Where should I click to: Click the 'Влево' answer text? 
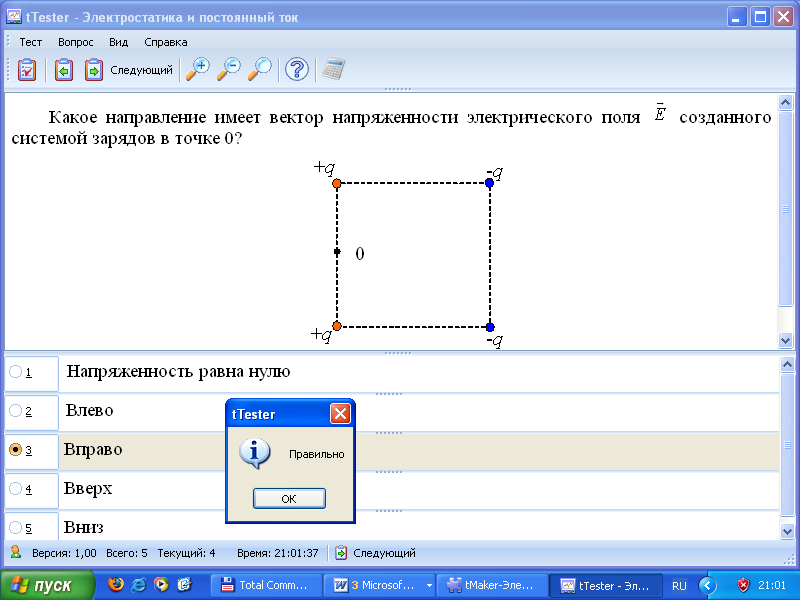[x=89, y=410]
